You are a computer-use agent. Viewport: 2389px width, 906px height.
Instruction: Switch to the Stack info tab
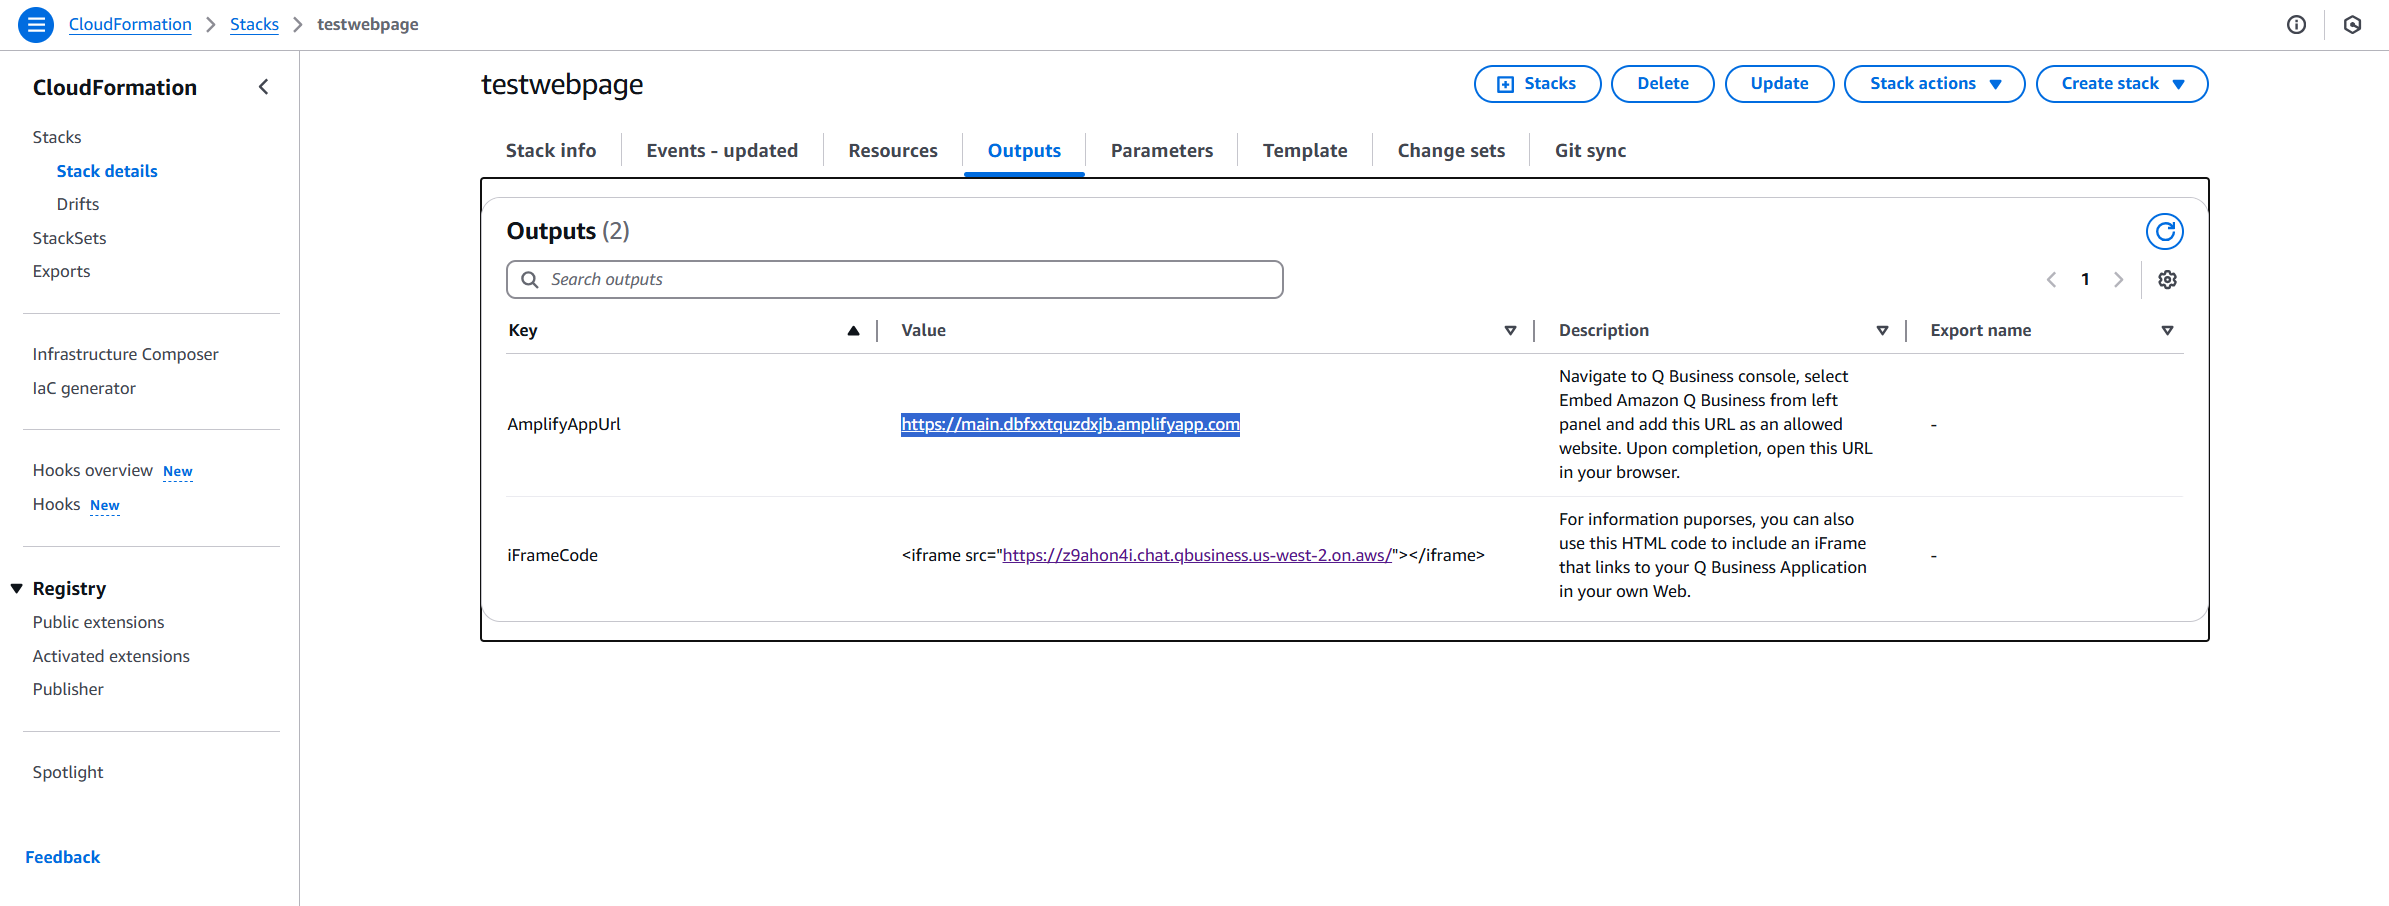point(551,151)
